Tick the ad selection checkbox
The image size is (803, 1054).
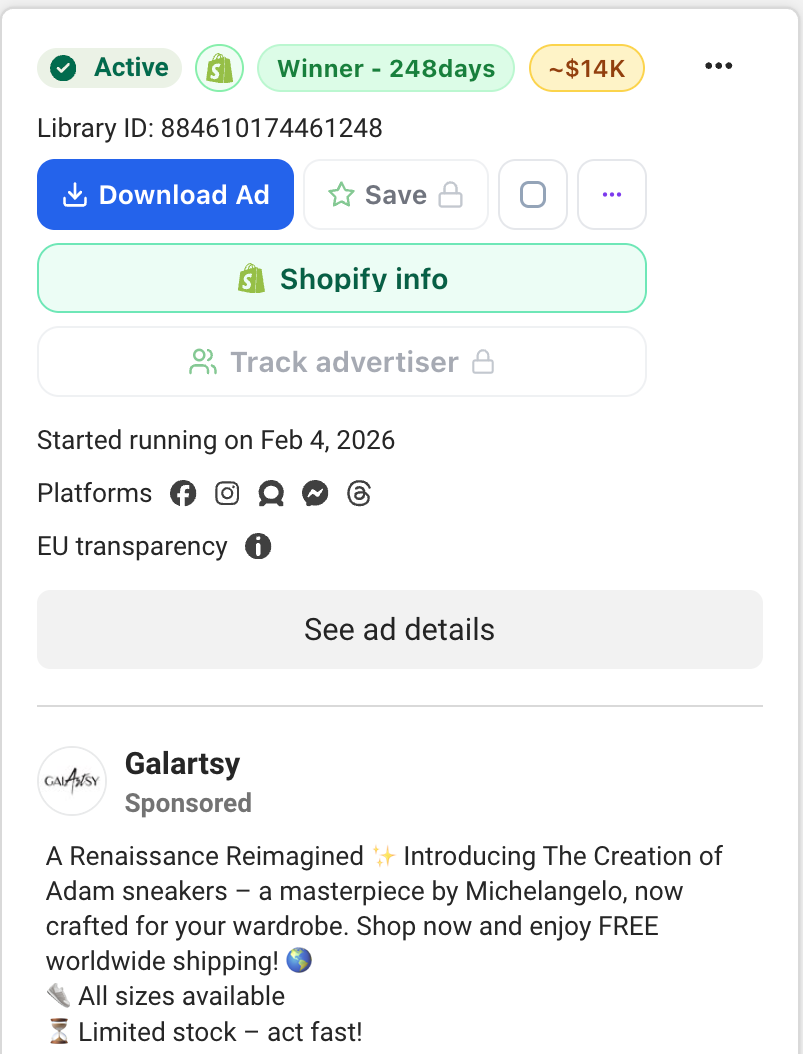pos(533,194)
